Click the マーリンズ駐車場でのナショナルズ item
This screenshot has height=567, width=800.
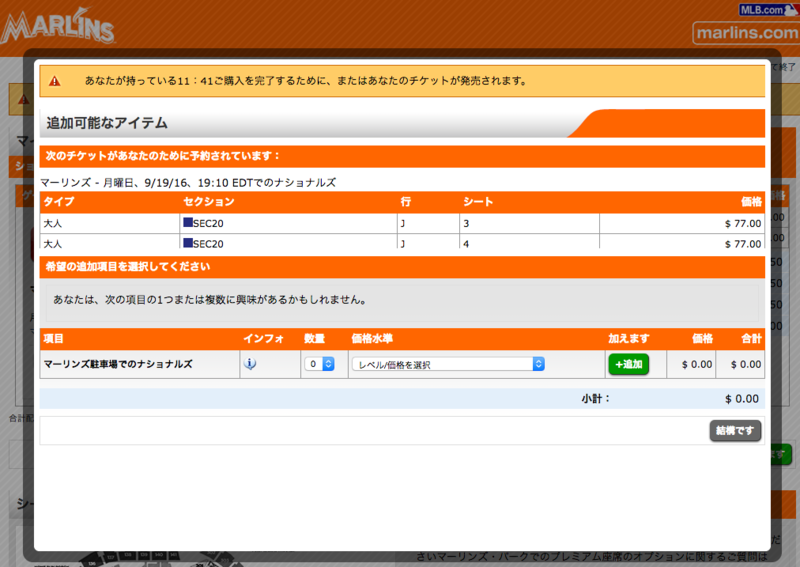118,364
